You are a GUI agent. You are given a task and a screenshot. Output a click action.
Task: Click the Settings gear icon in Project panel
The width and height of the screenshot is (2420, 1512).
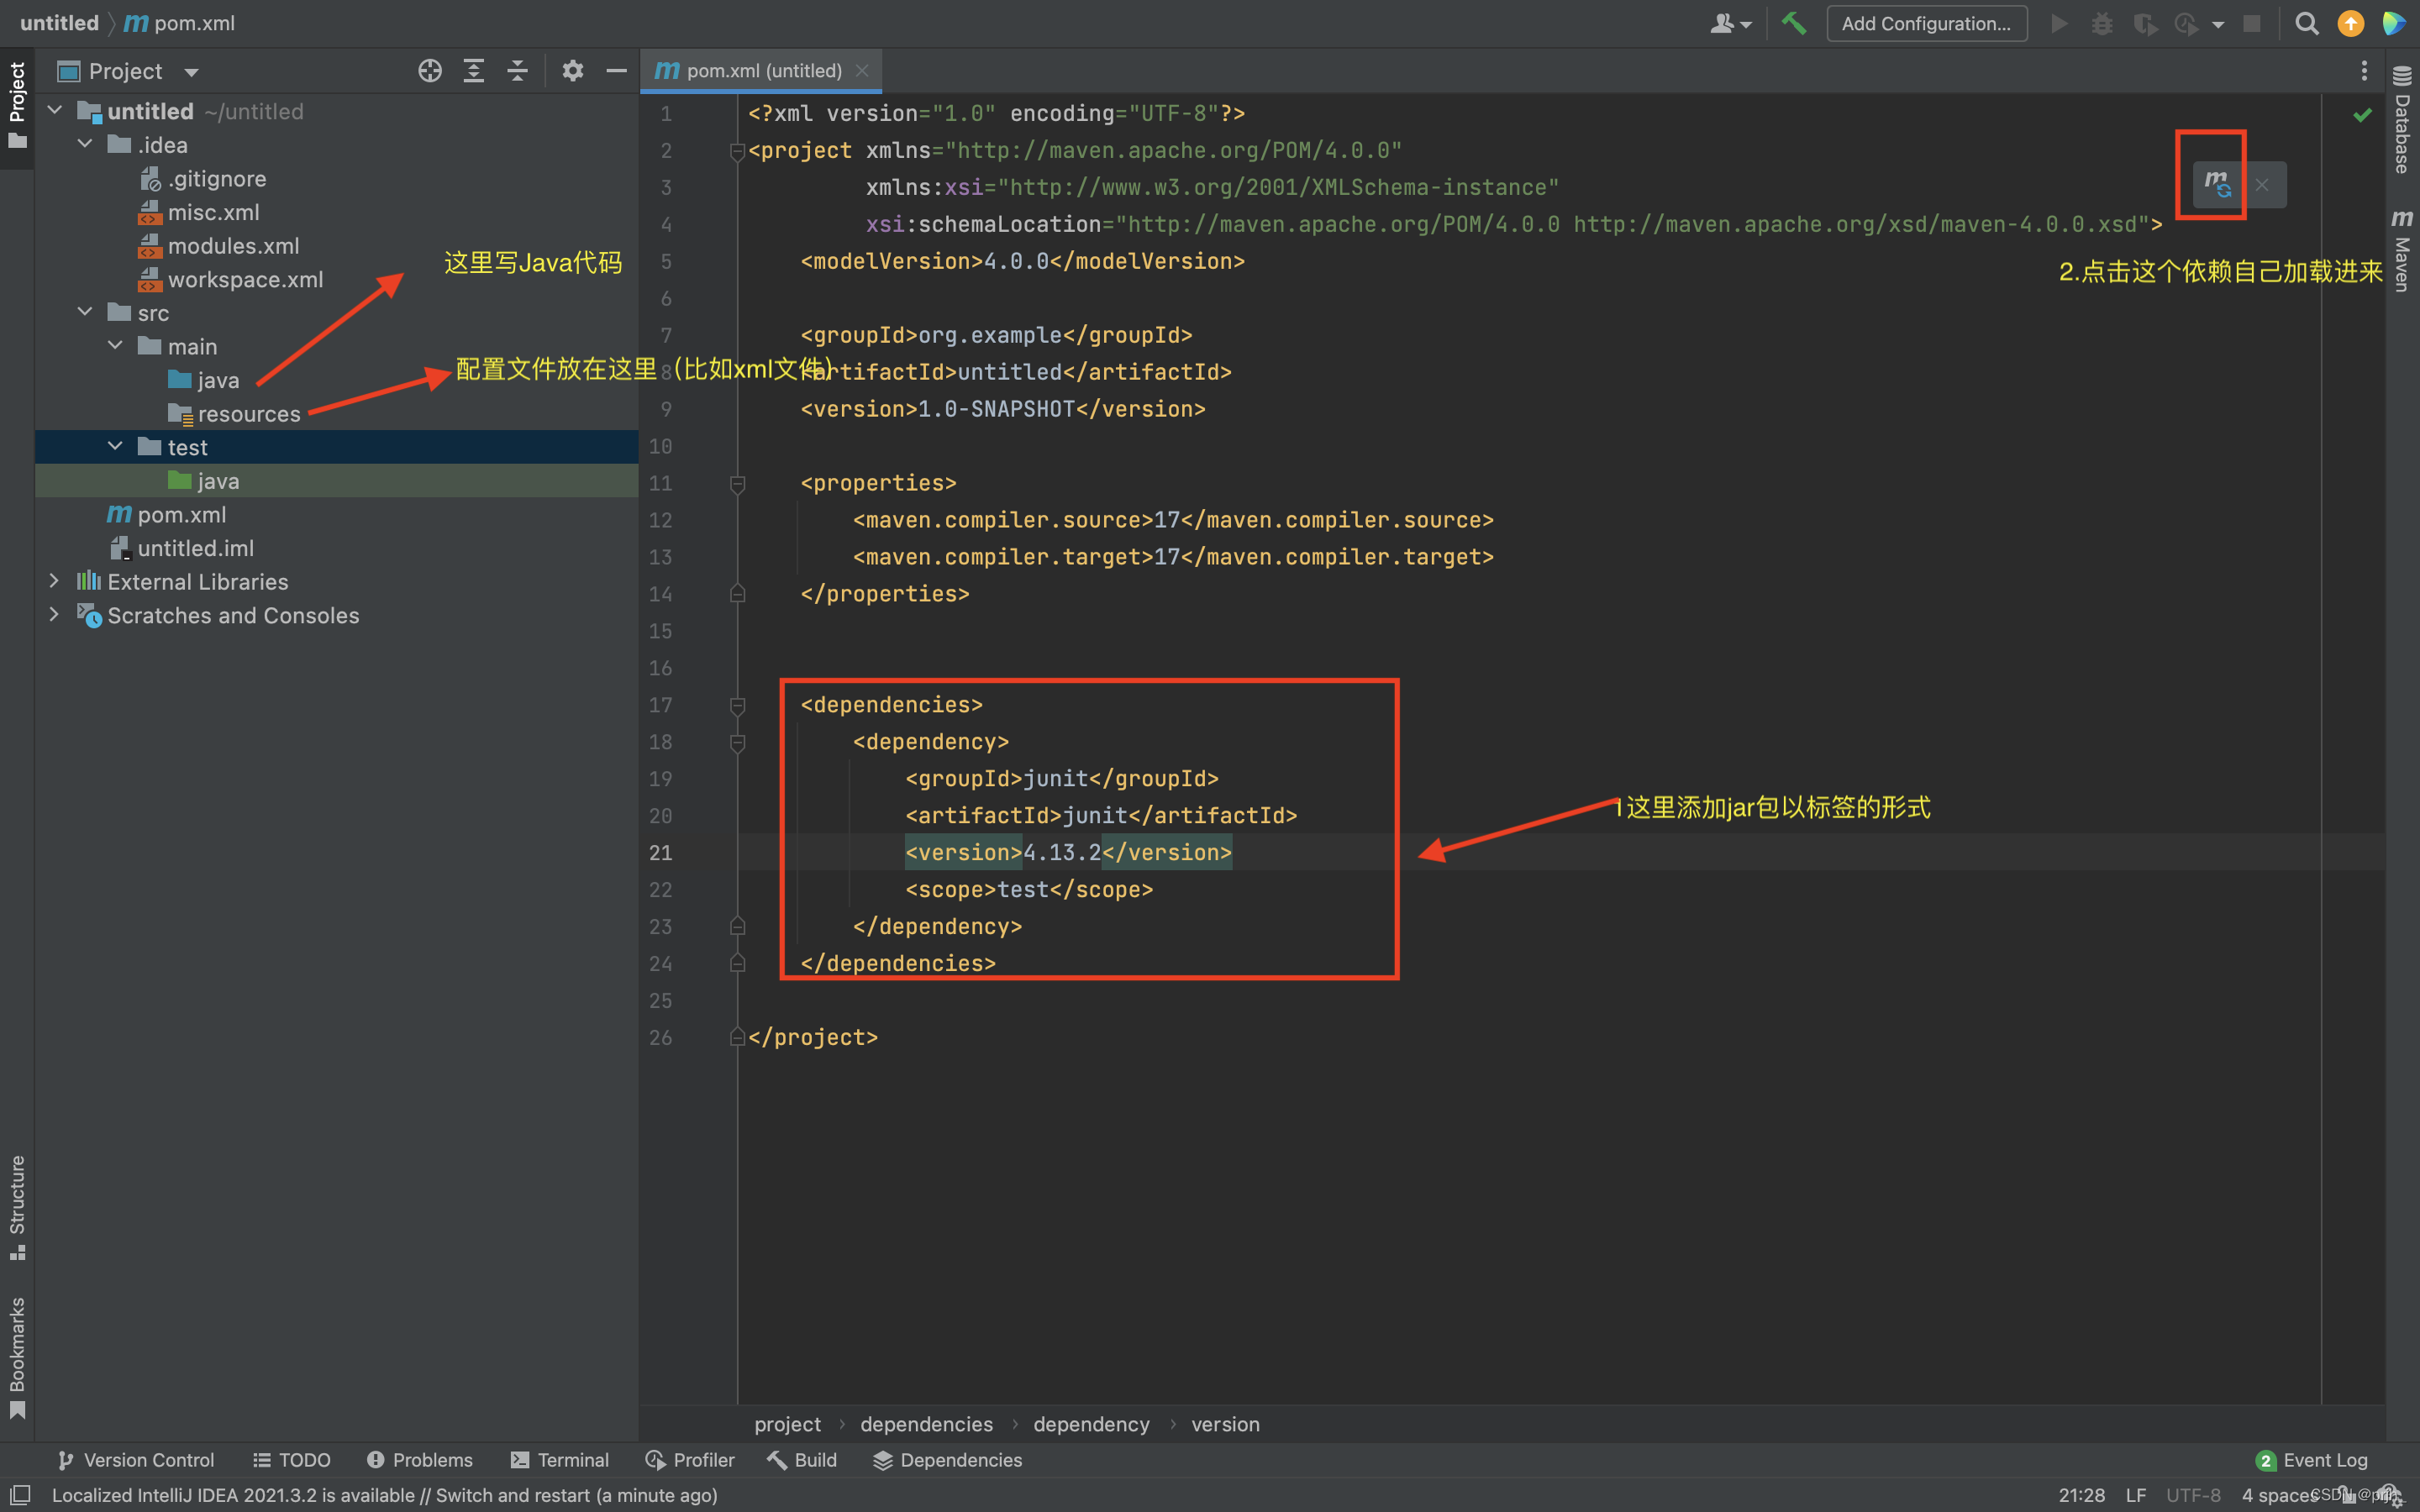coord(570,70)
